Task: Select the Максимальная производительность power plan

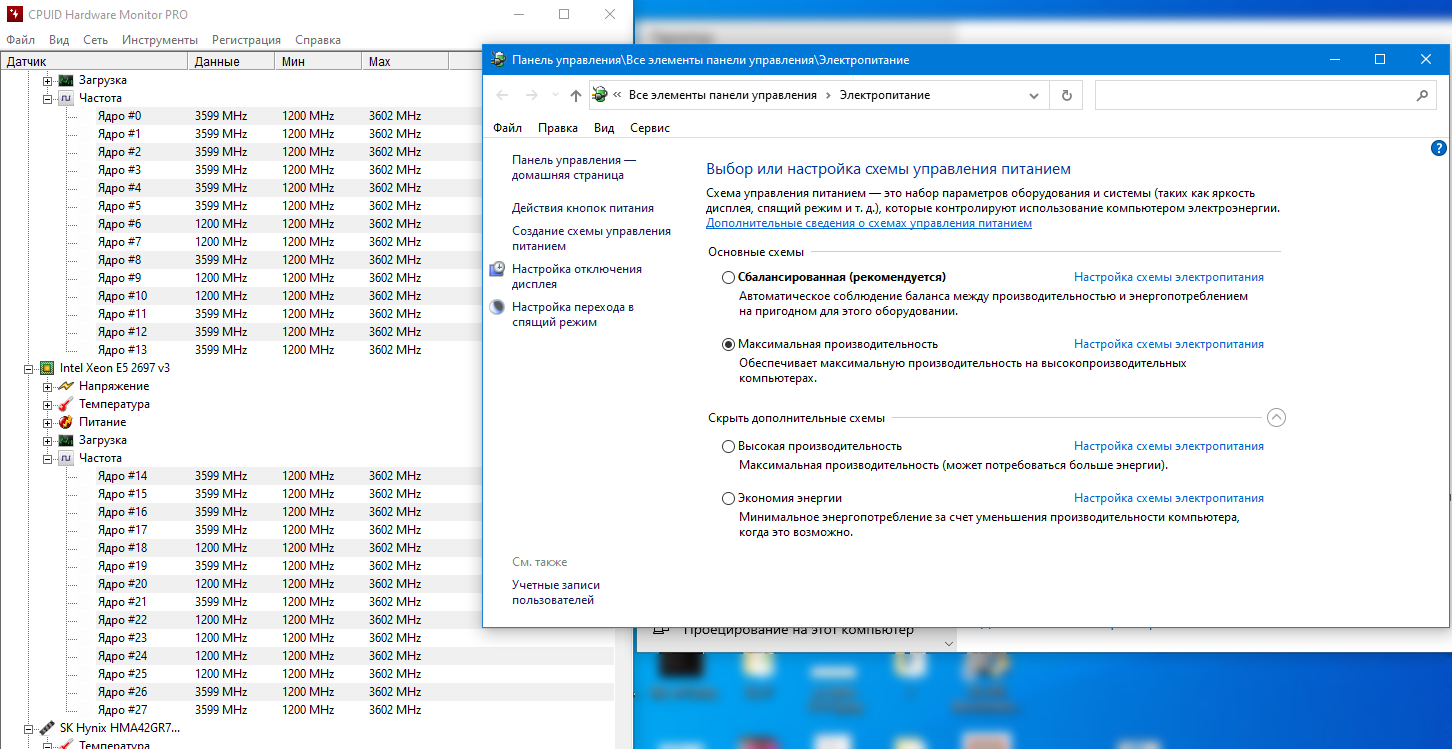Action: (728, 344)
